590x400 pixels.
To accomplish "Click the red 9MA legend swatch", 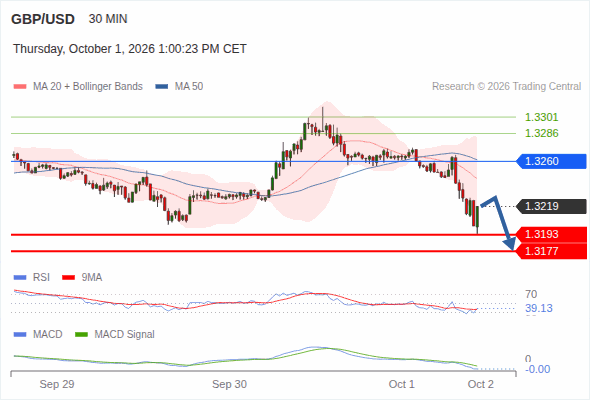I will point(68,278).
